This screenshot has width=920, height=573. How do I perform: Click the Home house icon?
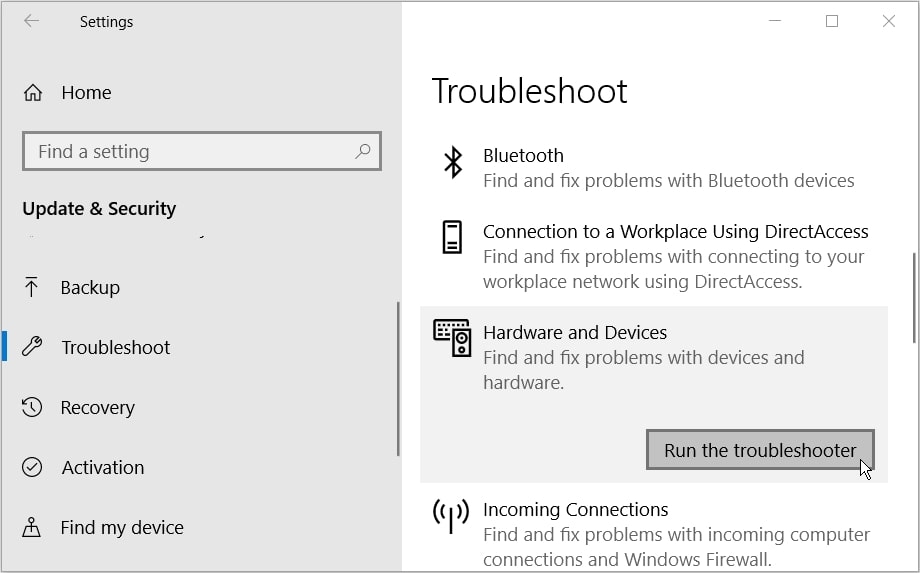click(x=33, y=93)
